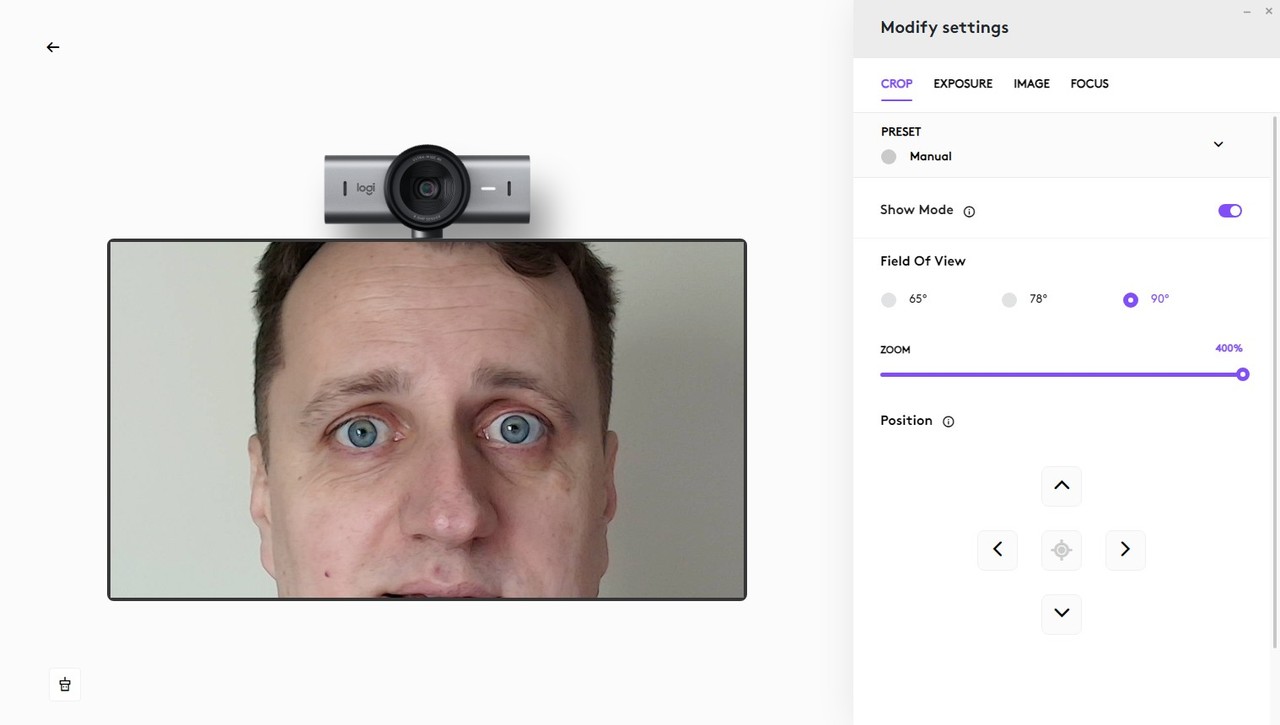Recenter the crop position
This screenshot has width=1280, height=725.
1061,550
